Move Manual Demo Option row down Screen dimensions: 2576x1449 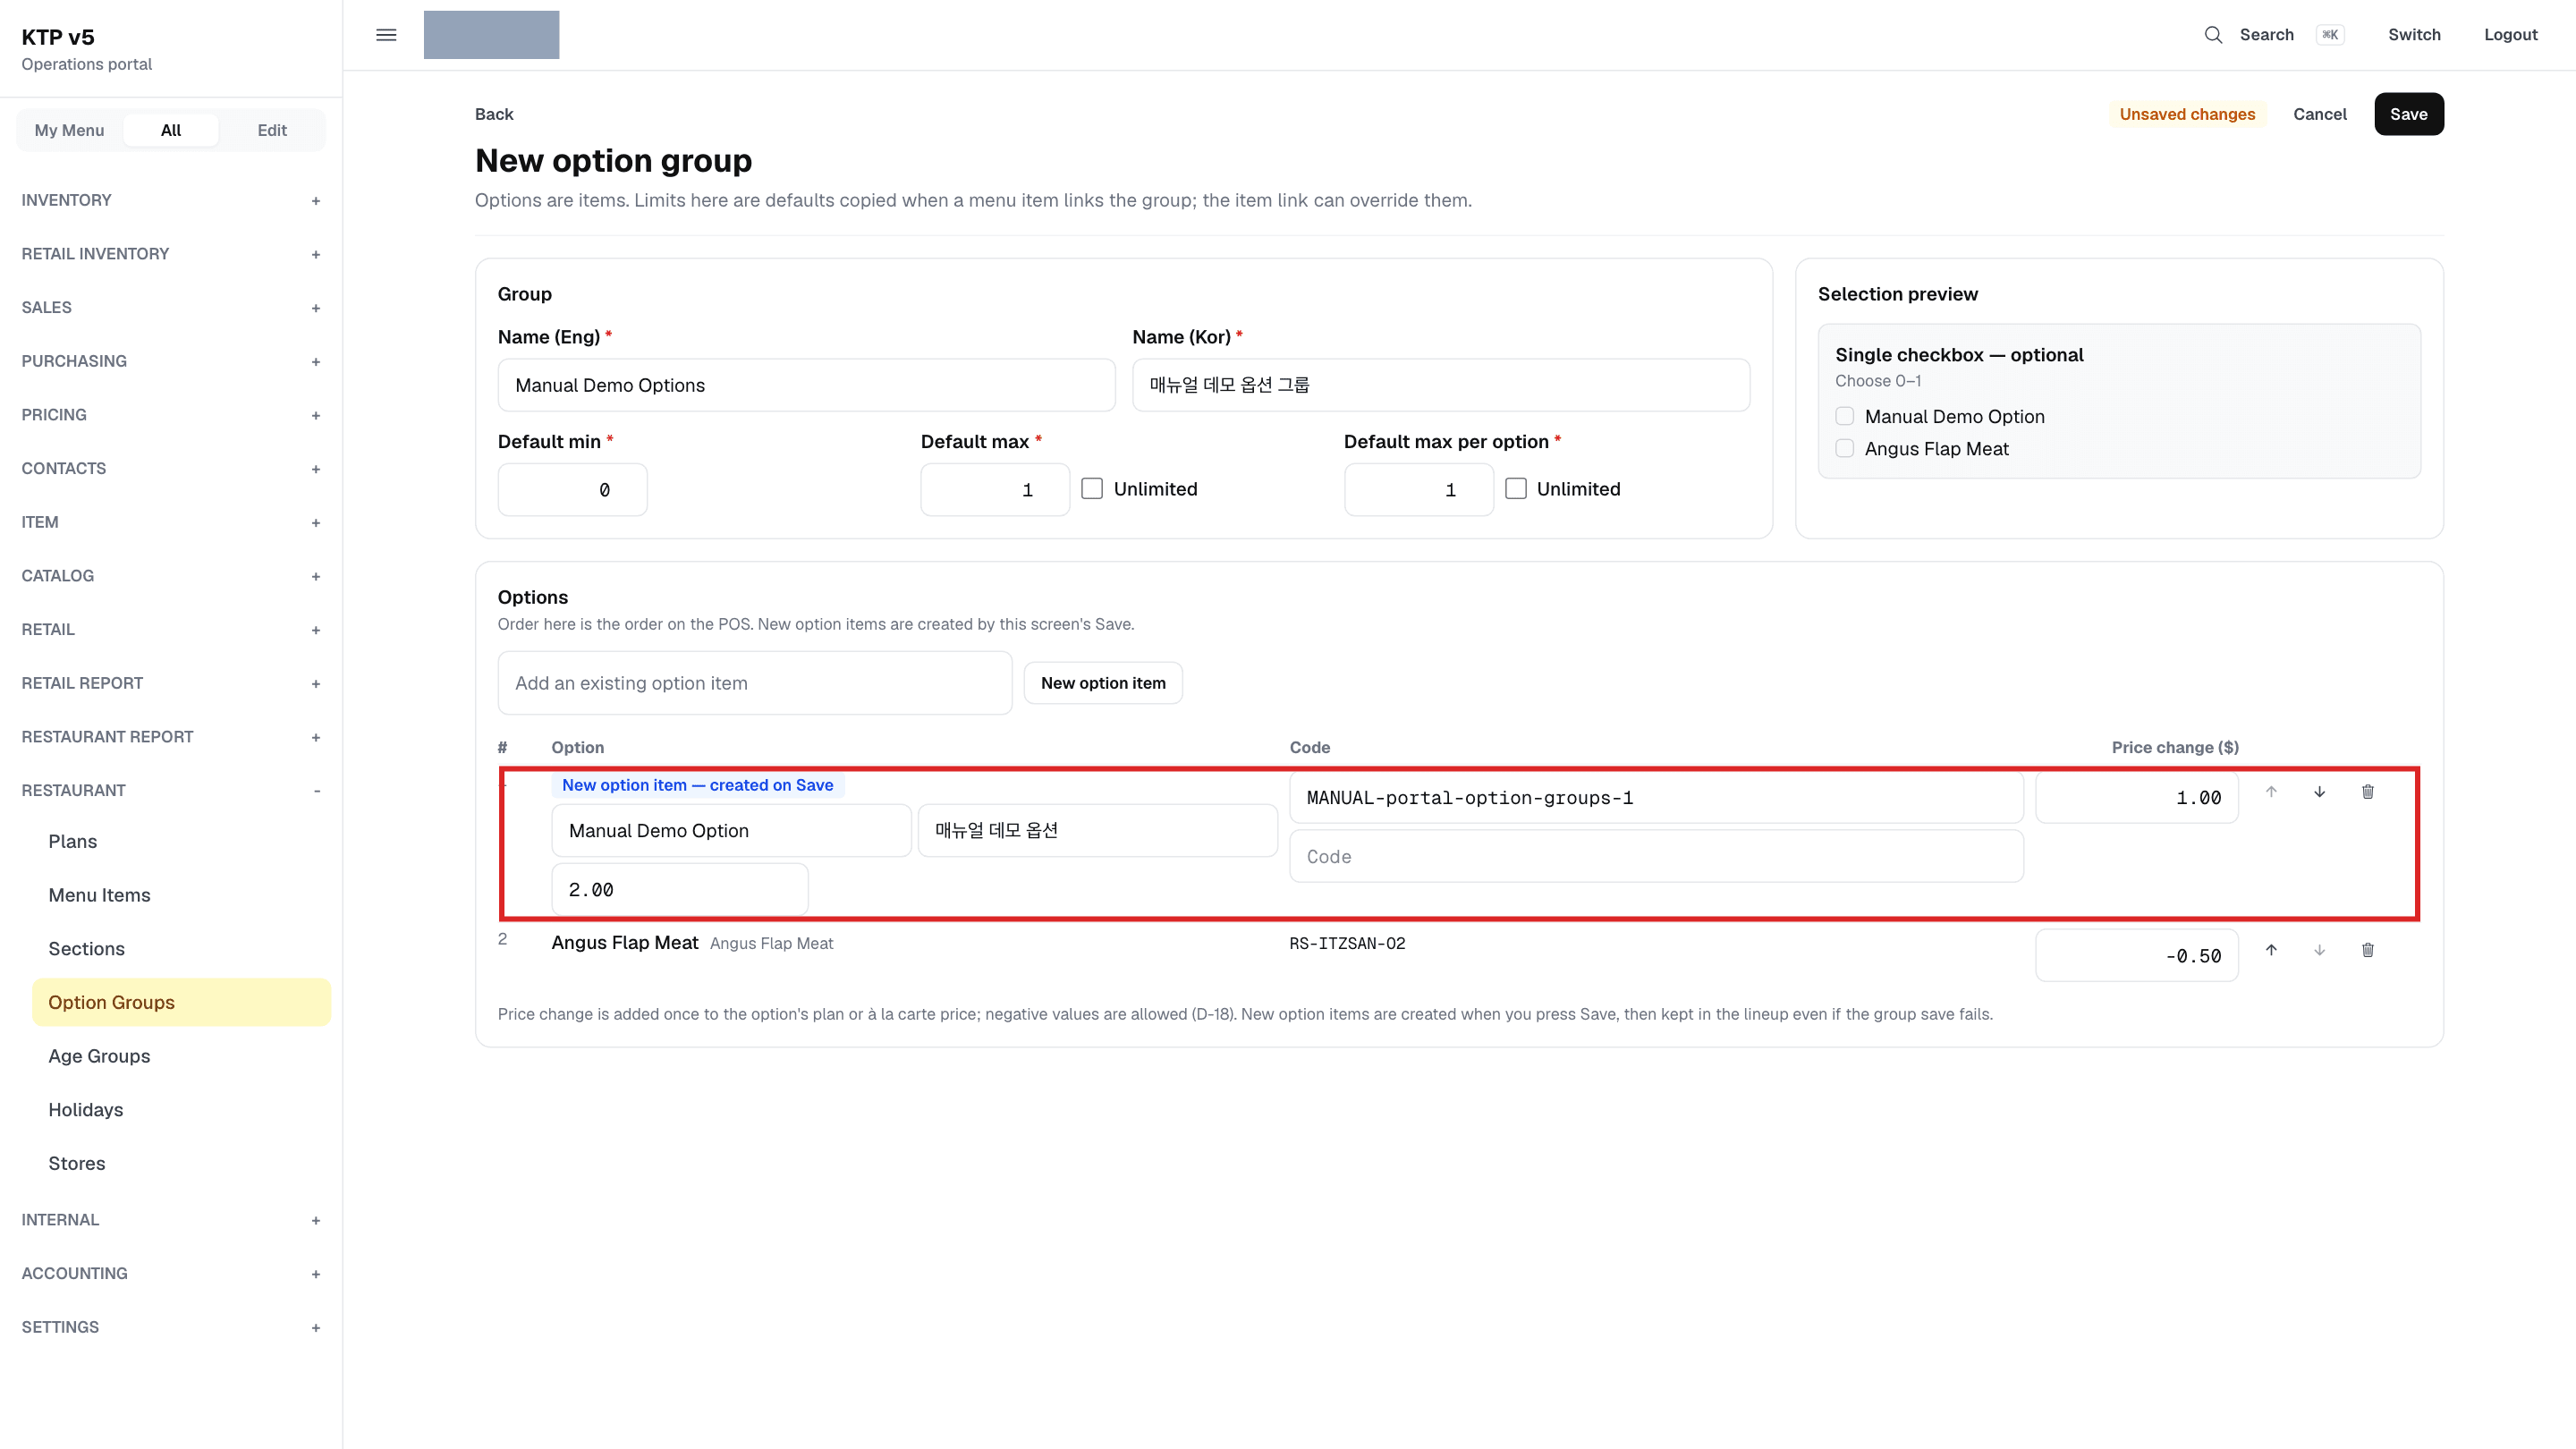coord(2319,792)
